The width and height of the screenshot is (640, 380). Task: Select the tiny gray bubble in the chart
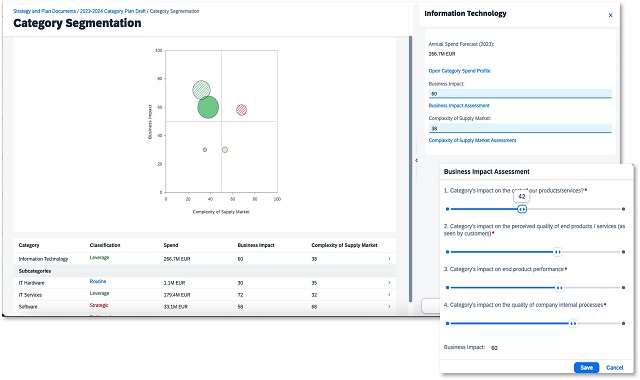(205, 150)
